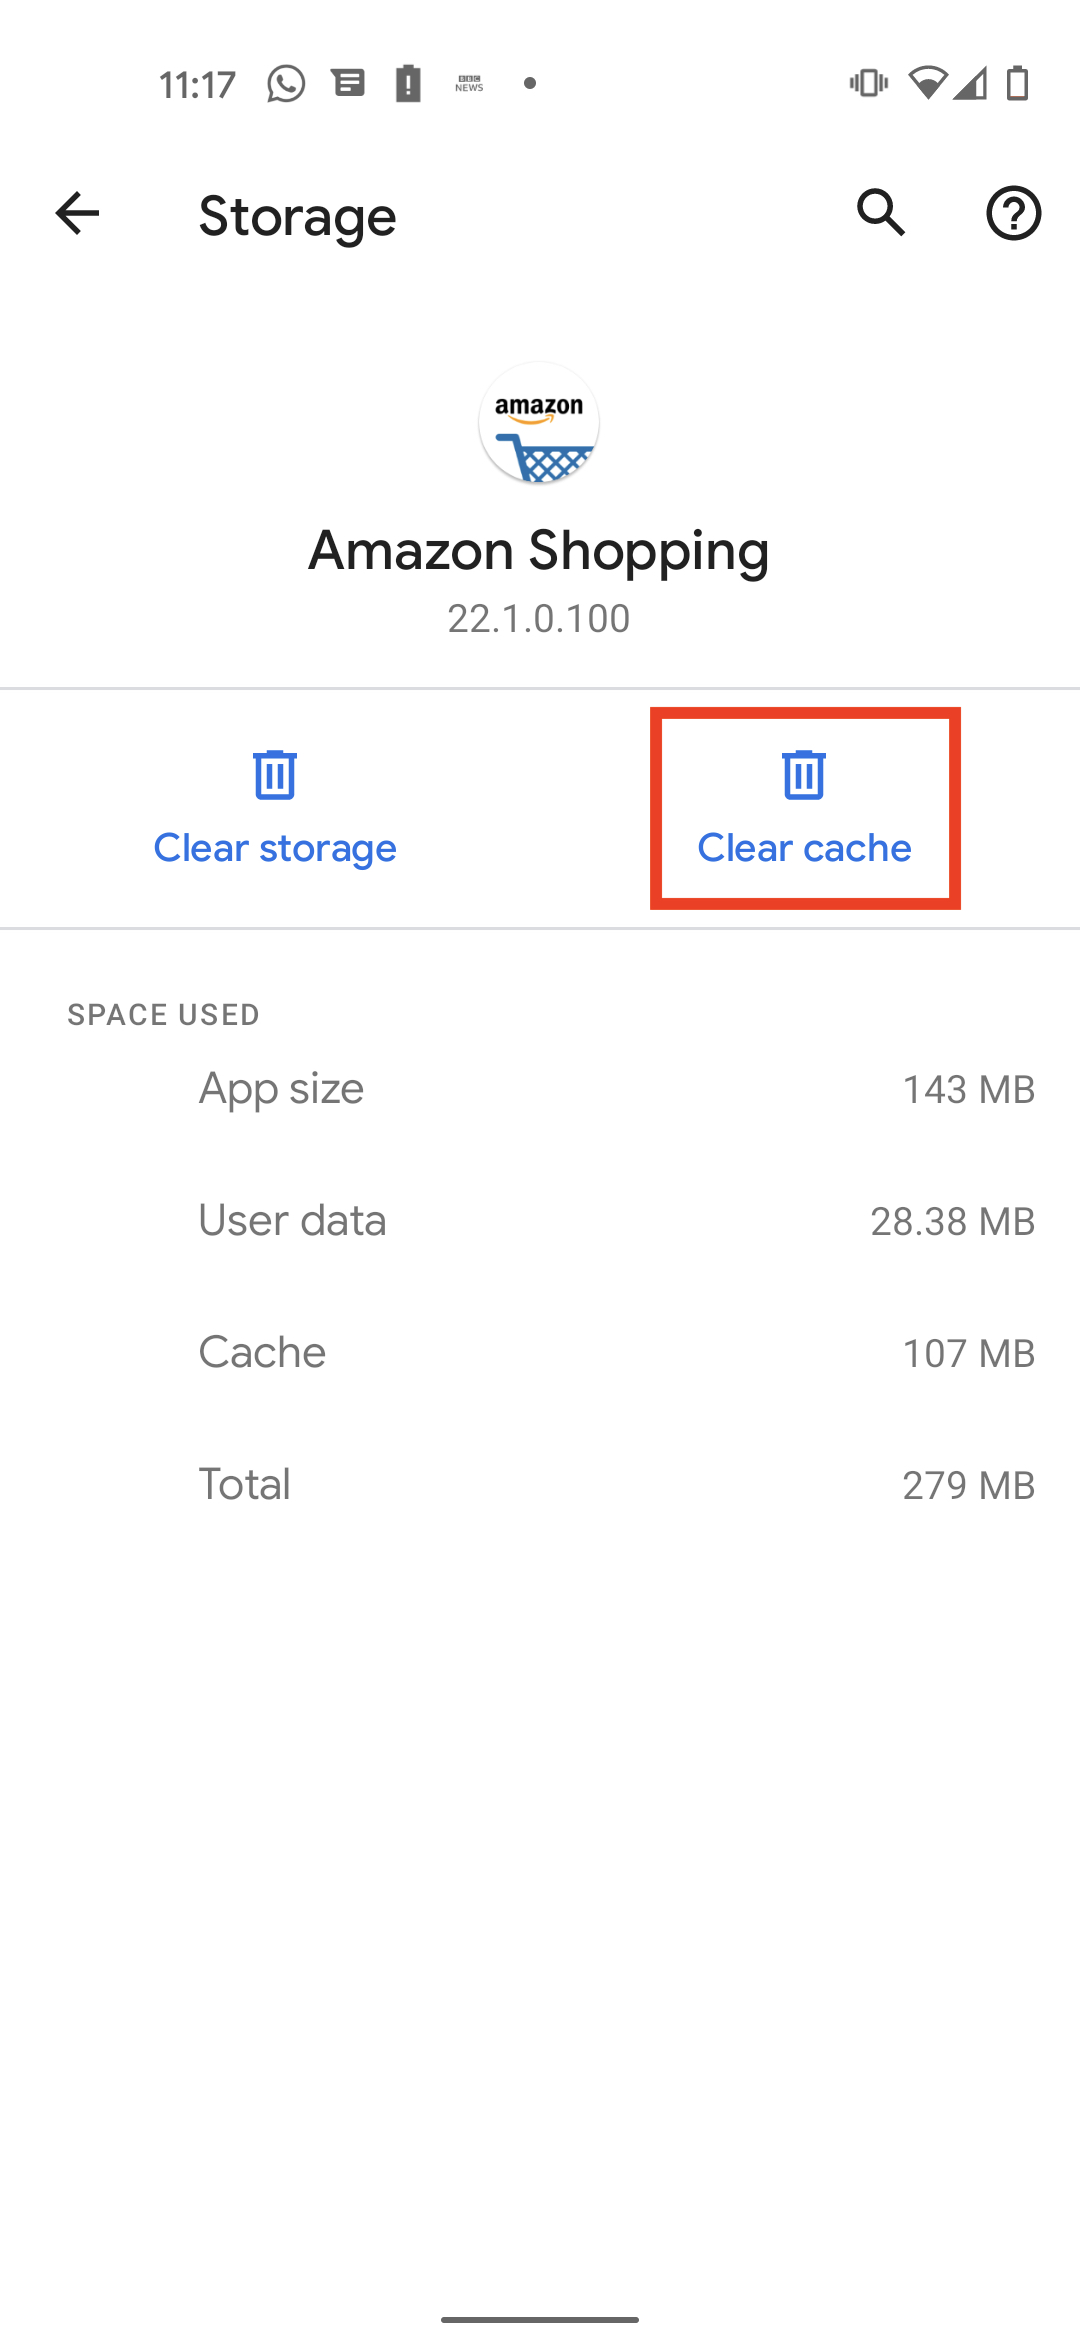Viewport: 1080px width, 2340px height.
Task: Select the App size row
Action: point(540,1089)
